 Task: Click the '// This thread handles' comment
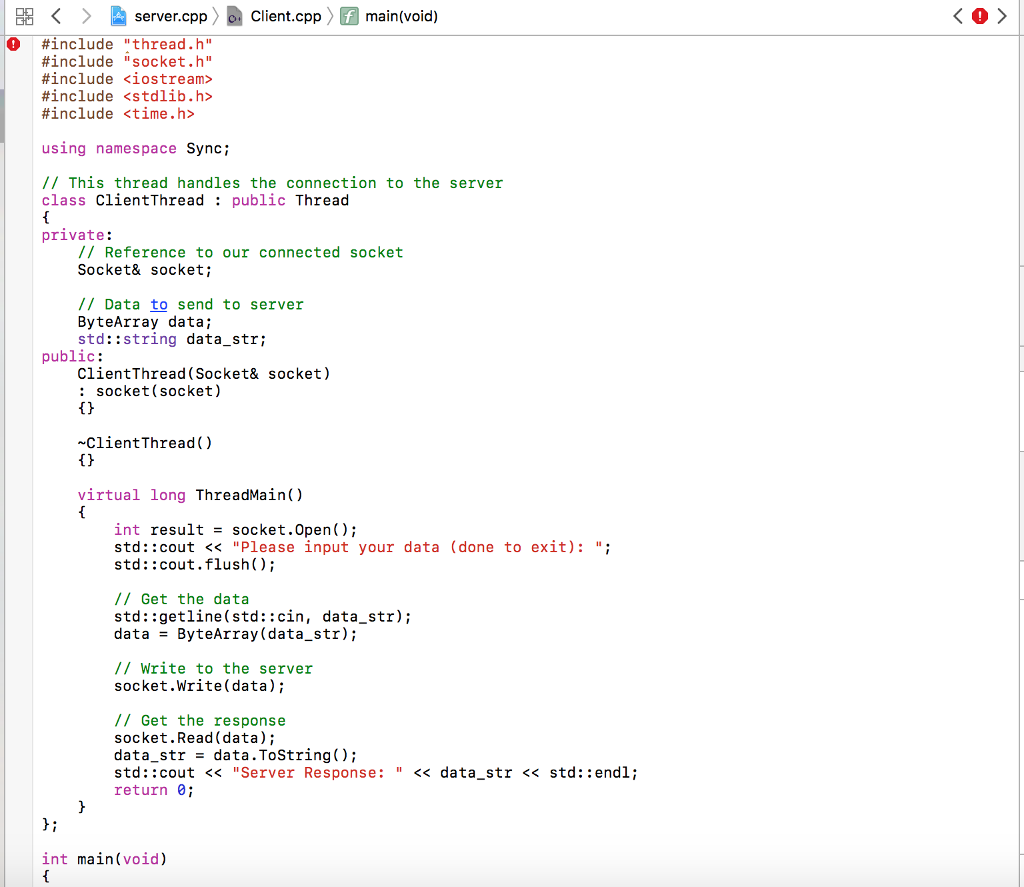272,183
